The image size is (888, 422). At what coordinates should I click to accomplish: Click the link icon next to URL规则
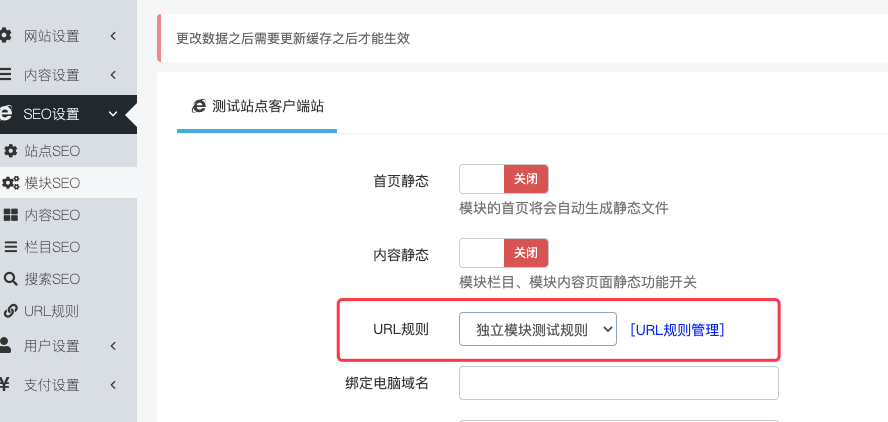click(x=11, y=310)
